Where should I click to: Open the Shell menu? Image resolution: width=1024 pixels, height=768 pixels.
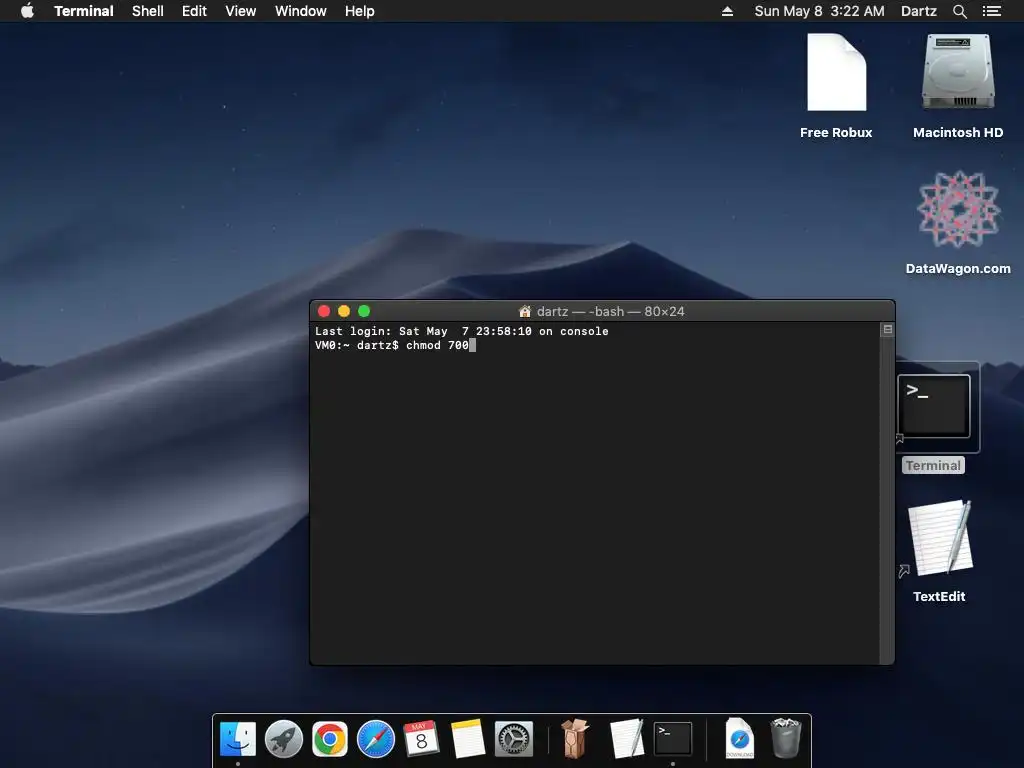pyautogui.click(x=148, y=11)
